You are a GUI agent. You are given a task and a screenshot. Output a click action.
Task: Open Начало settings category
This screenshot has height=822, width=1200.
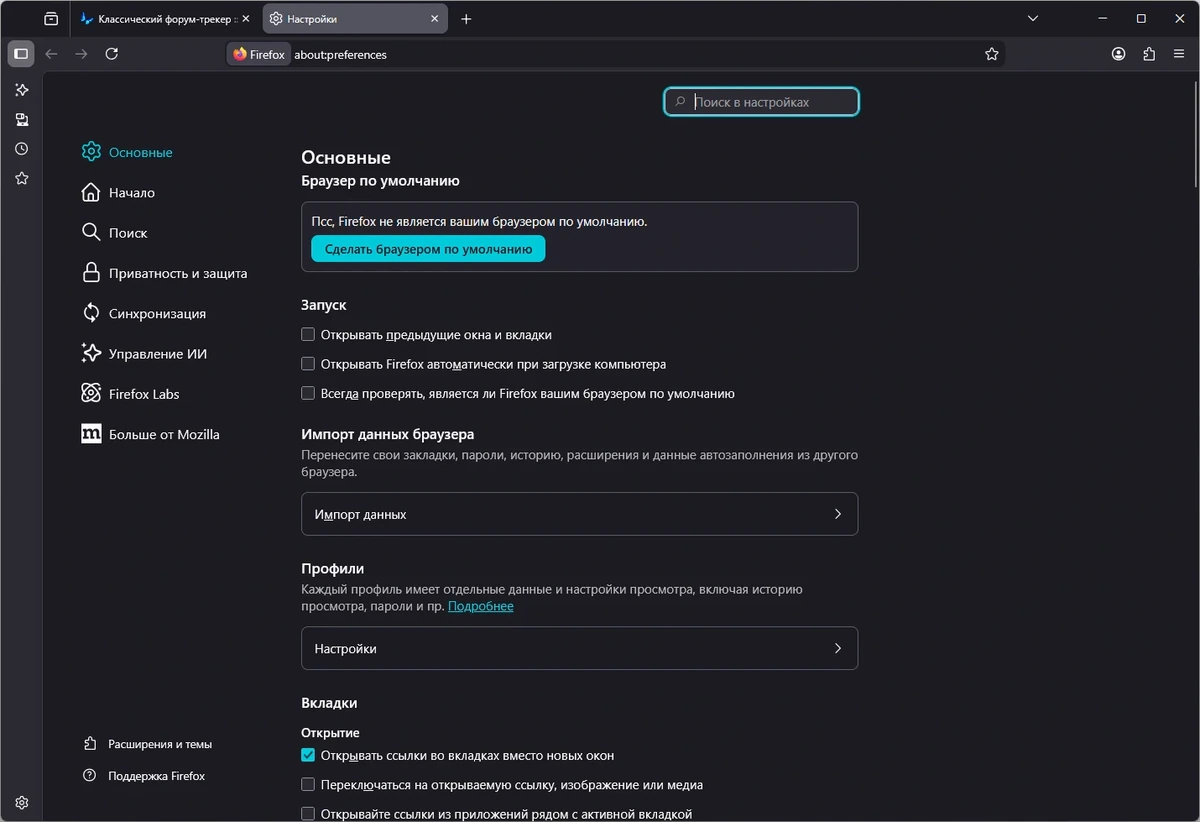[131, 192]
